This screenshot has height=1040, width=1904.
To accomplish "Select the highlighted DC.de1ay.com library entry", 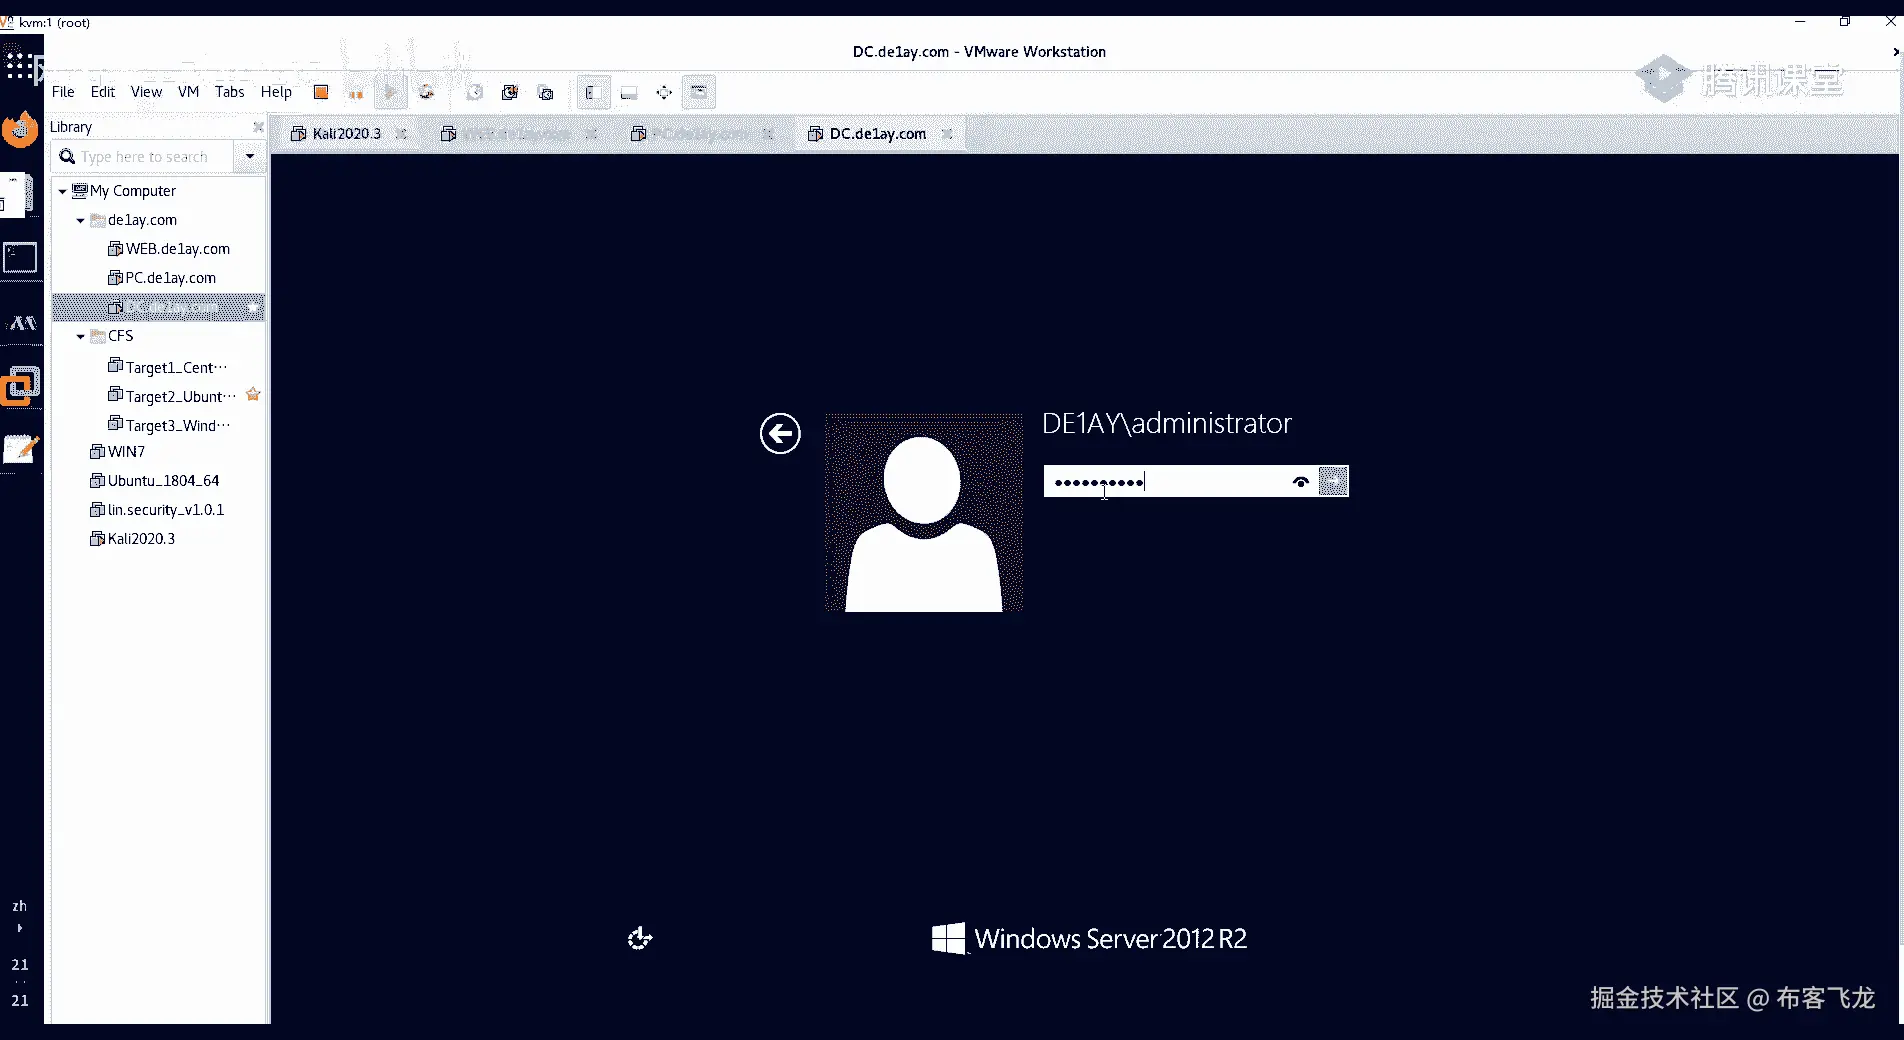I will pos(158,307).
